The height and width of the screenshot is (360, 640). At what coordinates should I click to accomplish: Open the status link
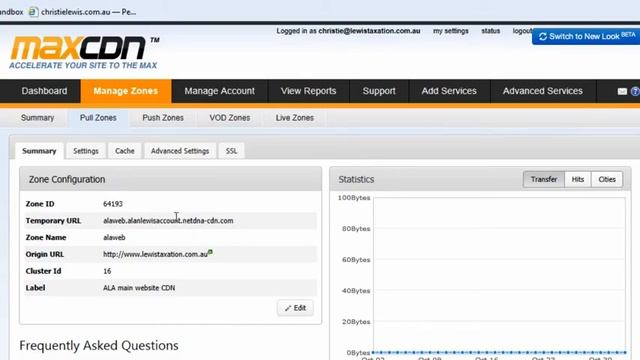click(x=491, y=31)
